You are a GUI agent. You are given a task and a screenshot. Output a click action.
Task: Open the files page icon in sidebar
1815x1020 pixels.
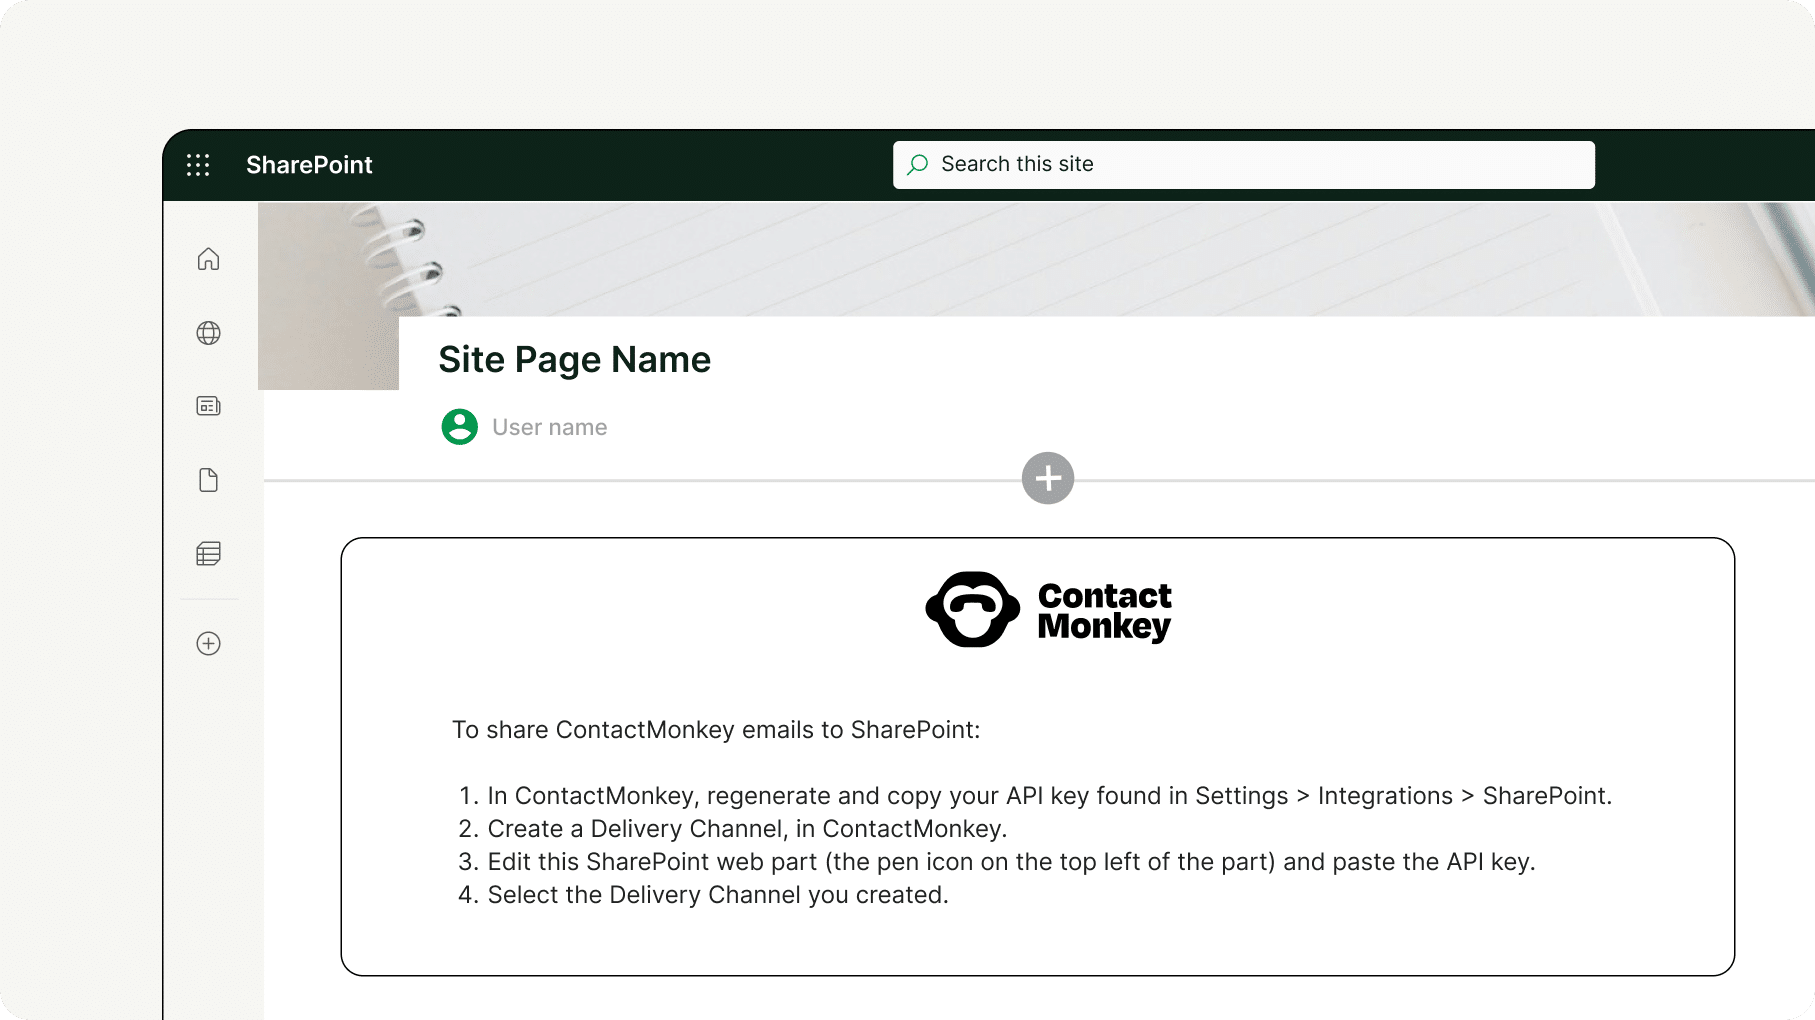(x=208, y=480)
